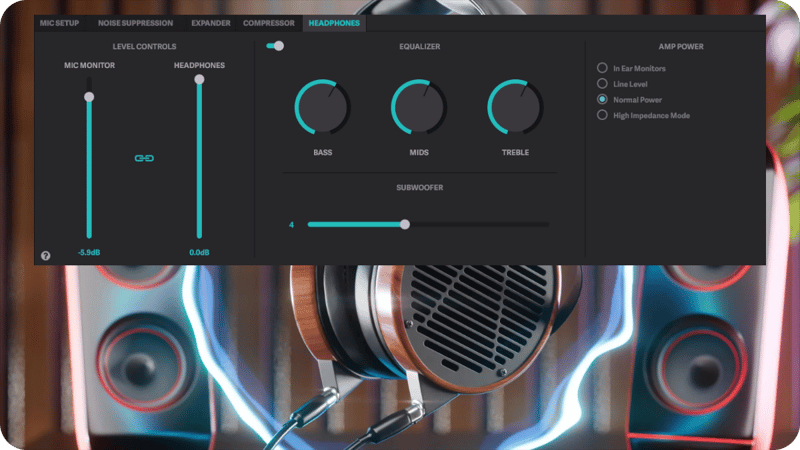Click the link icon between level sliders
Screen dimensions: 800x450
coord(144,158)
